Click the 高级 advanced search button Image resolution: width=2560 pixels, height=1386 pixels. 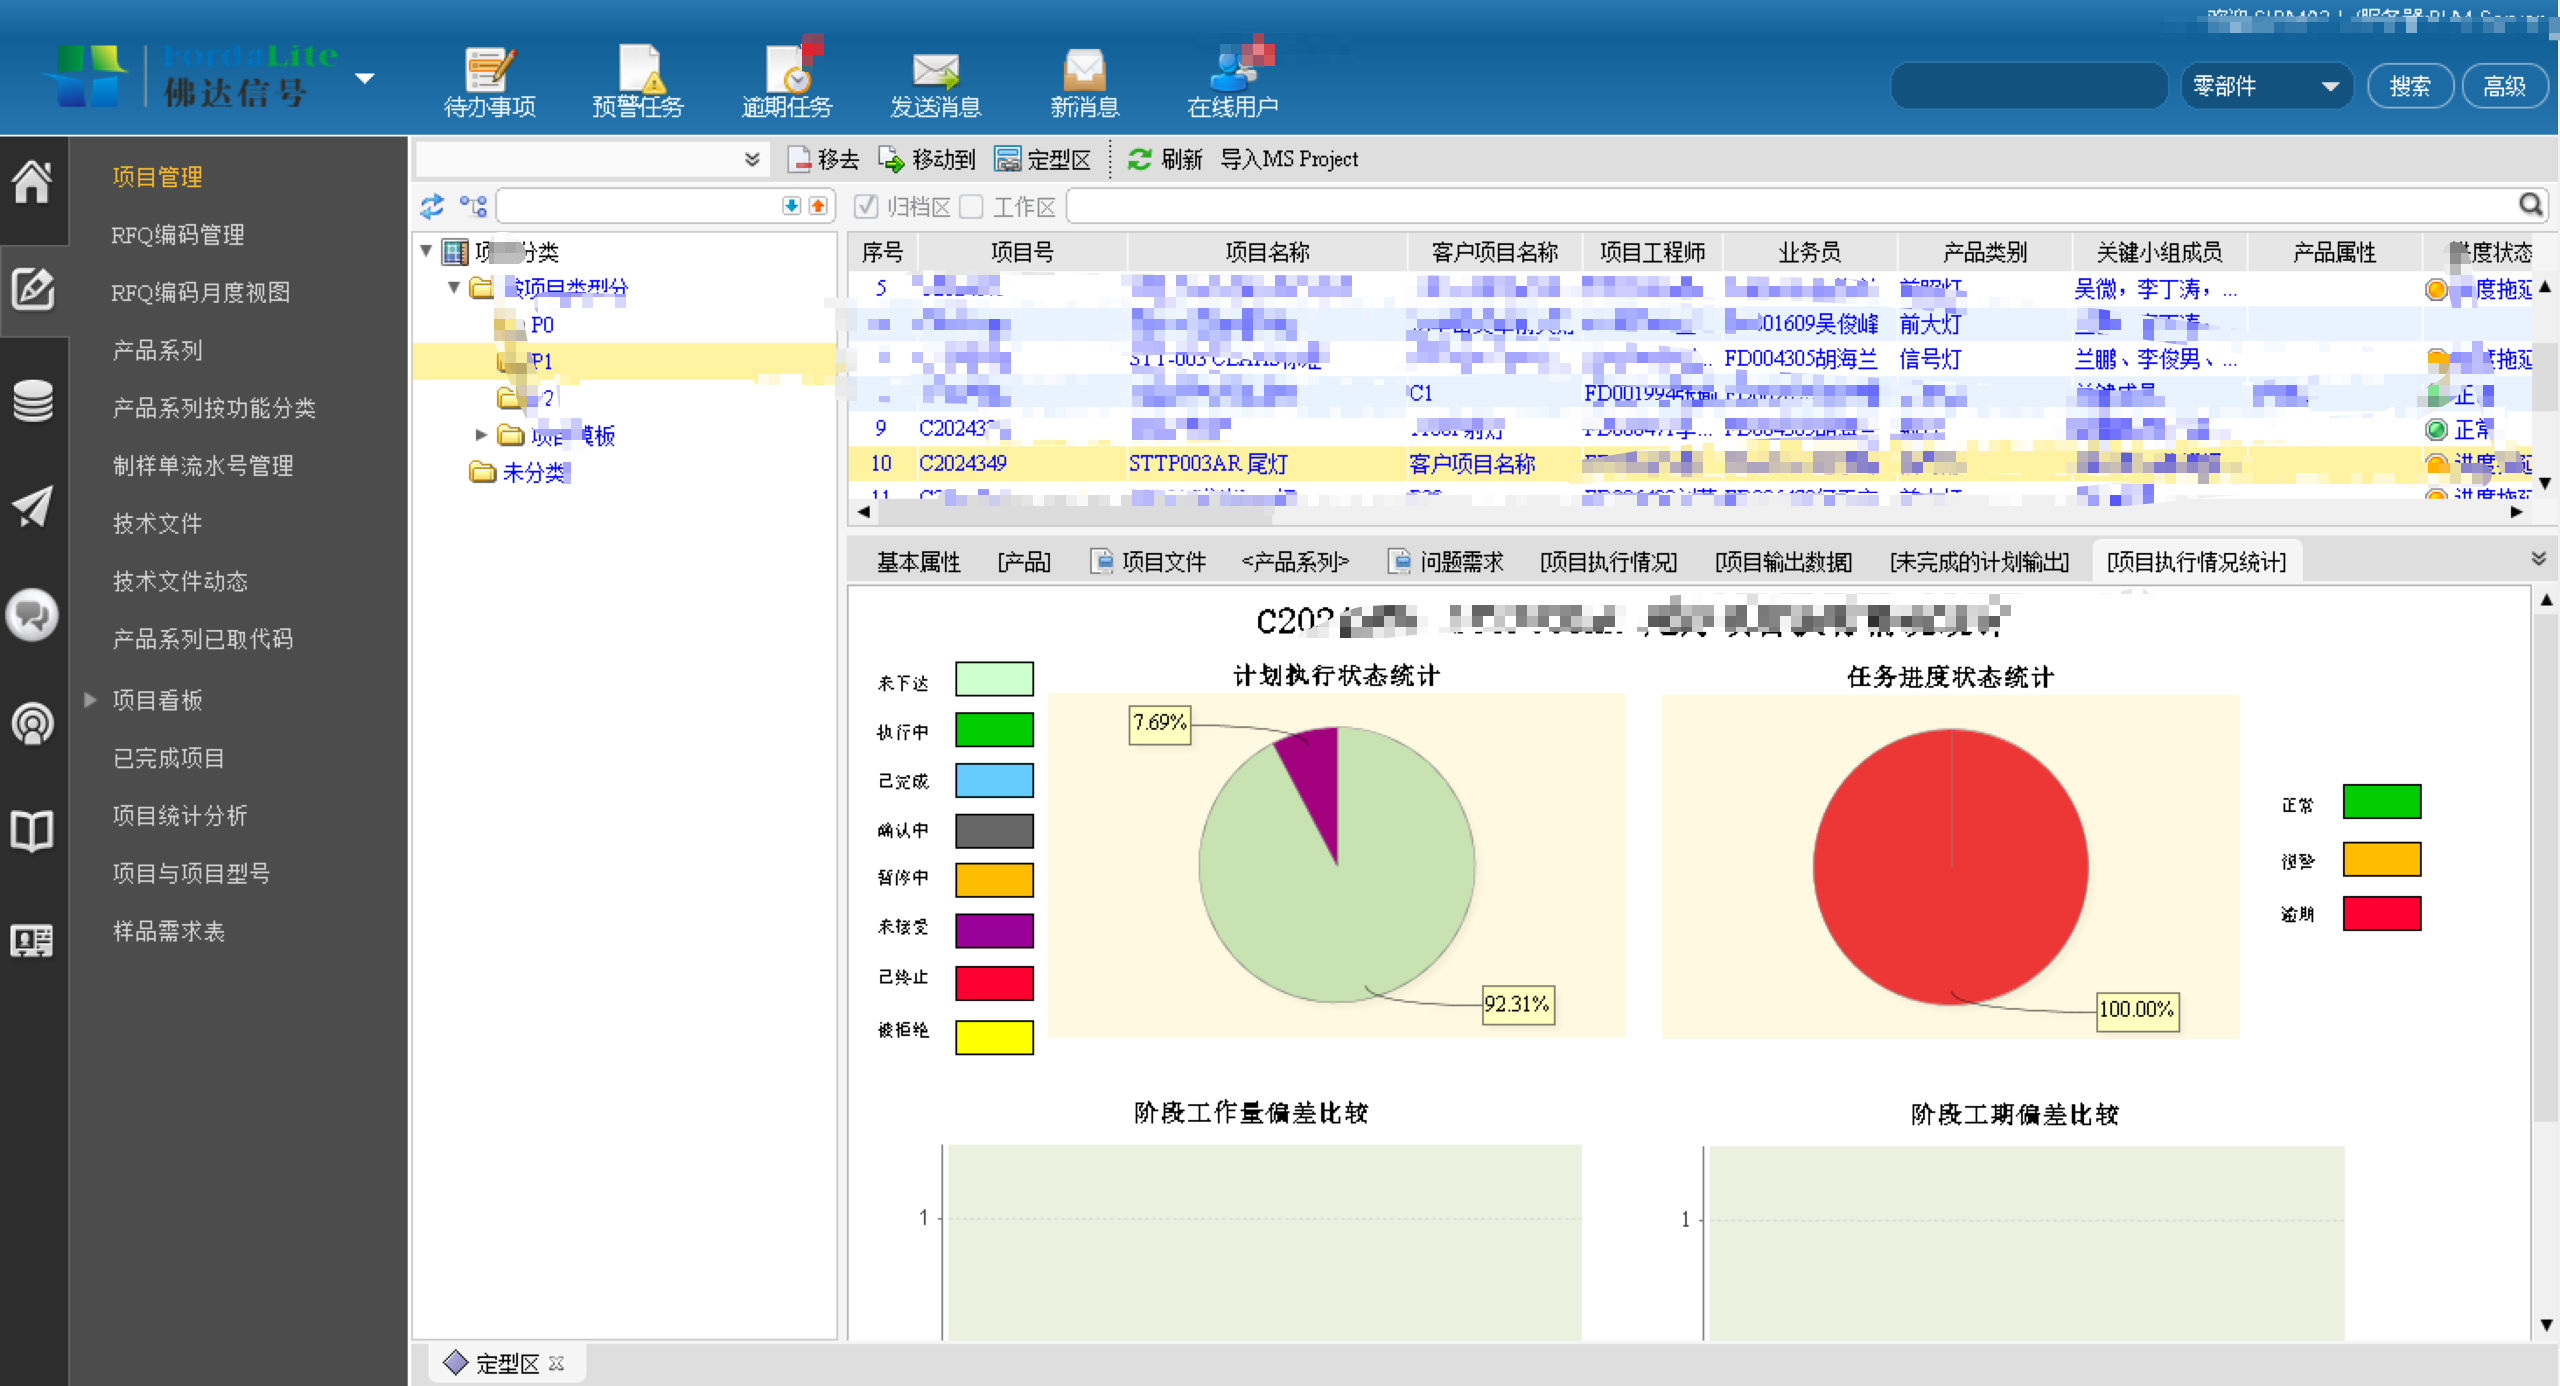[x=2504, y=86]
